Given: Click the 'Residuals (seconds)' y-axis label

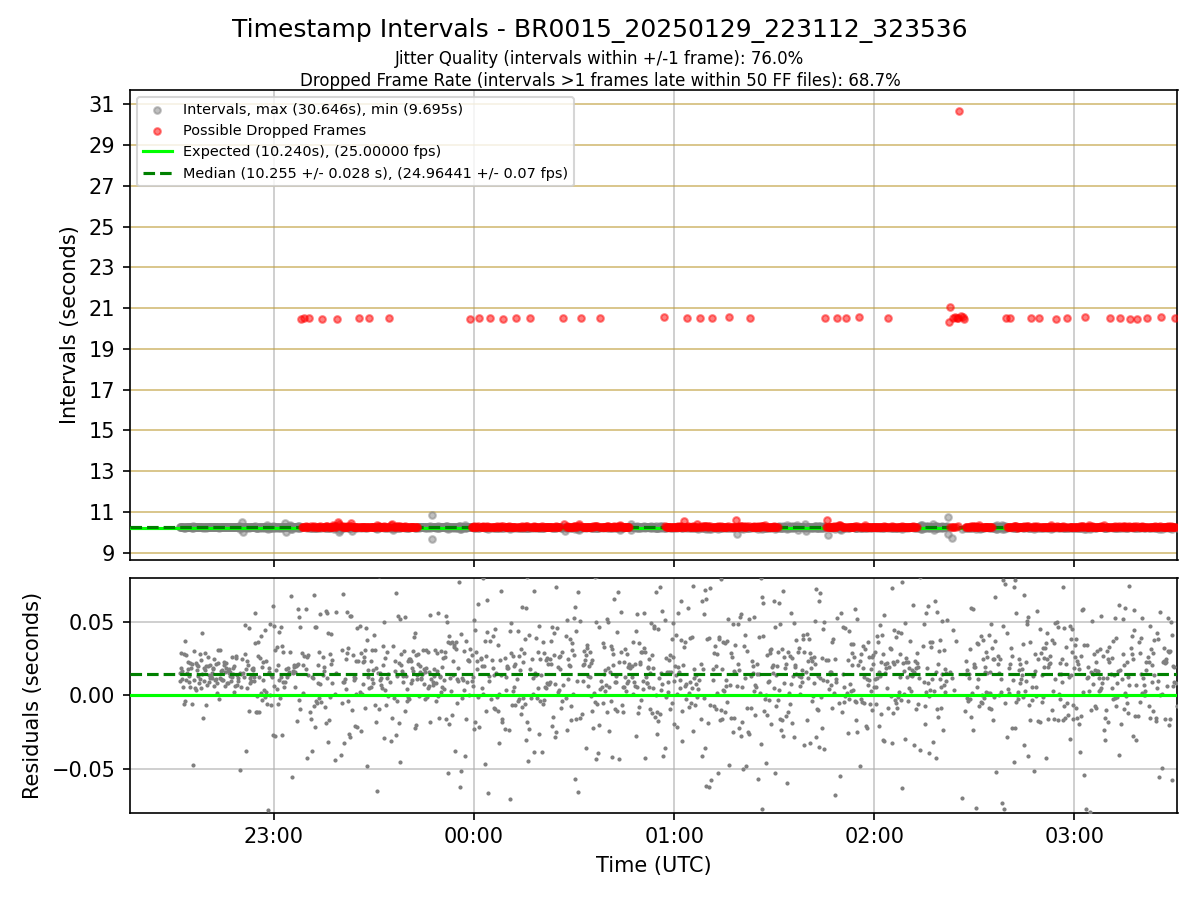Looking at the screenshot, I should 32,696.
